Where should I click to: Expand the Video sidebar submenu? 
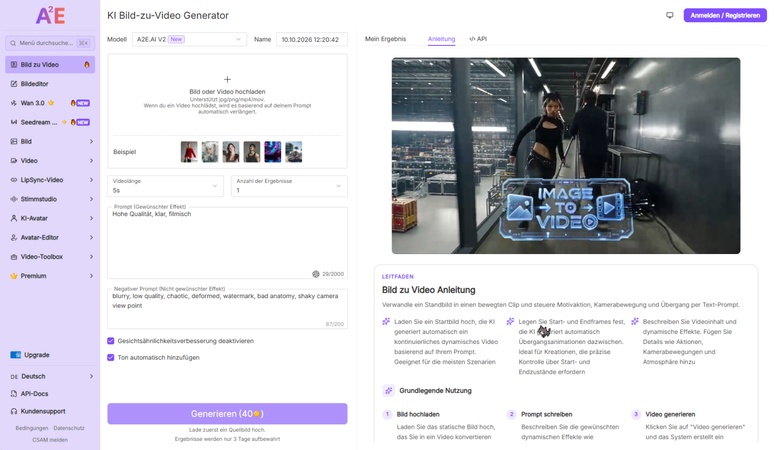[x=50, y=161]
